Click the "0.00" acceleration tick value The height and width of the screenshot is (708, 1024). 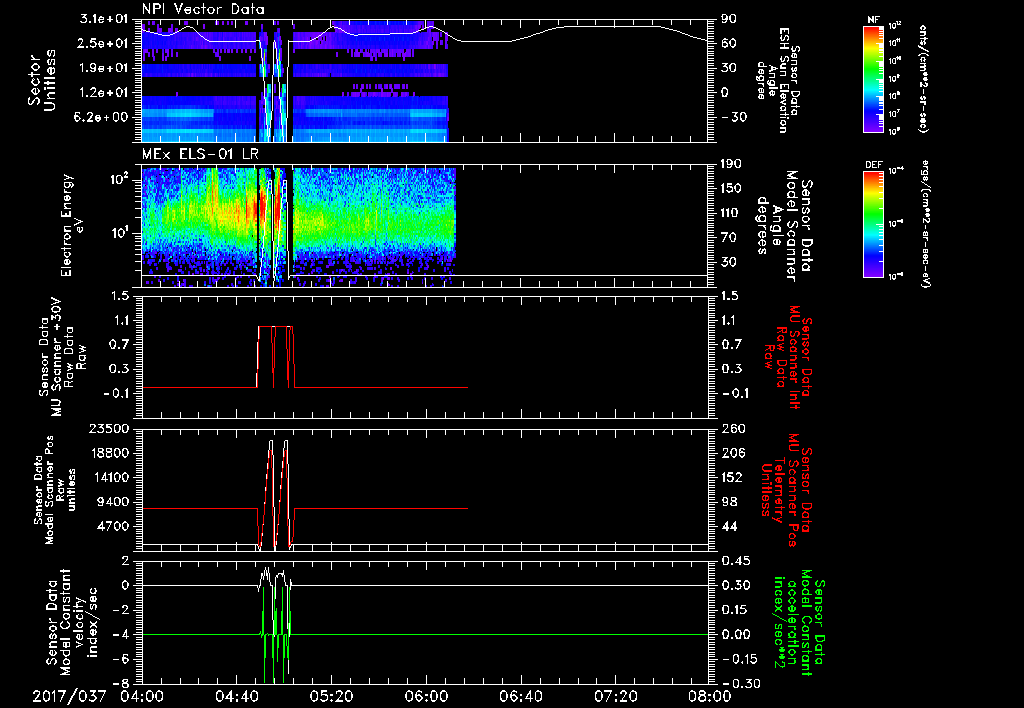click(x=735, y=635)
